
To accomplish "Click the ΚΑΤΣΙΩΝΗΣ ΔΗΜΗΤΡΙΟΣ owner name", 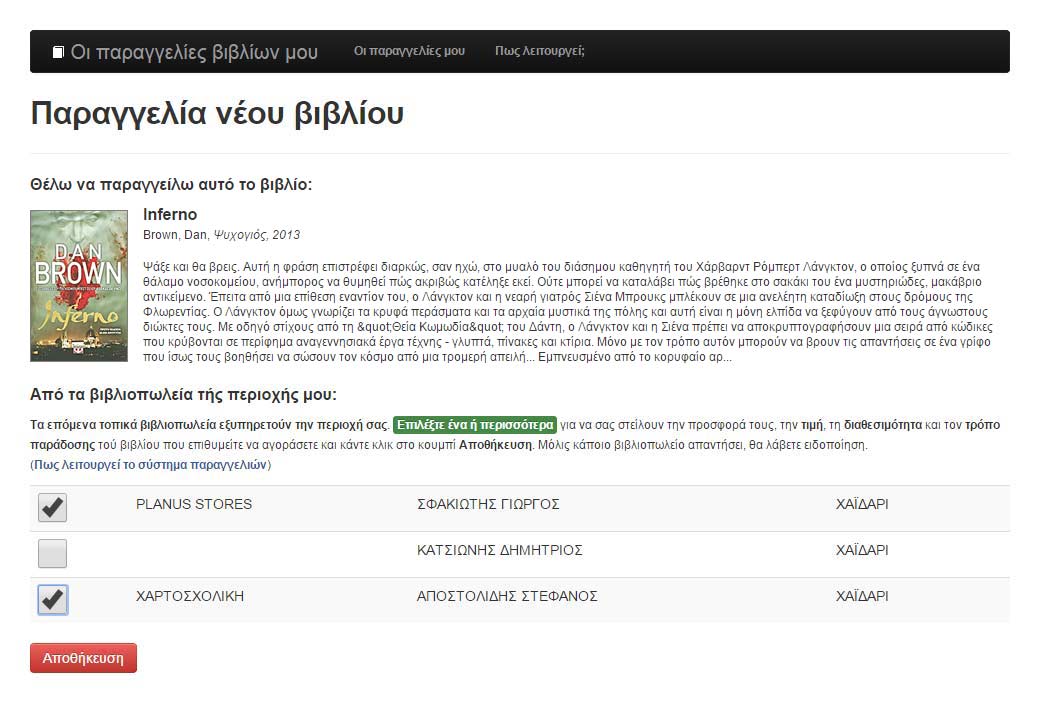I will pyautogui.click(x=499, y=550).
